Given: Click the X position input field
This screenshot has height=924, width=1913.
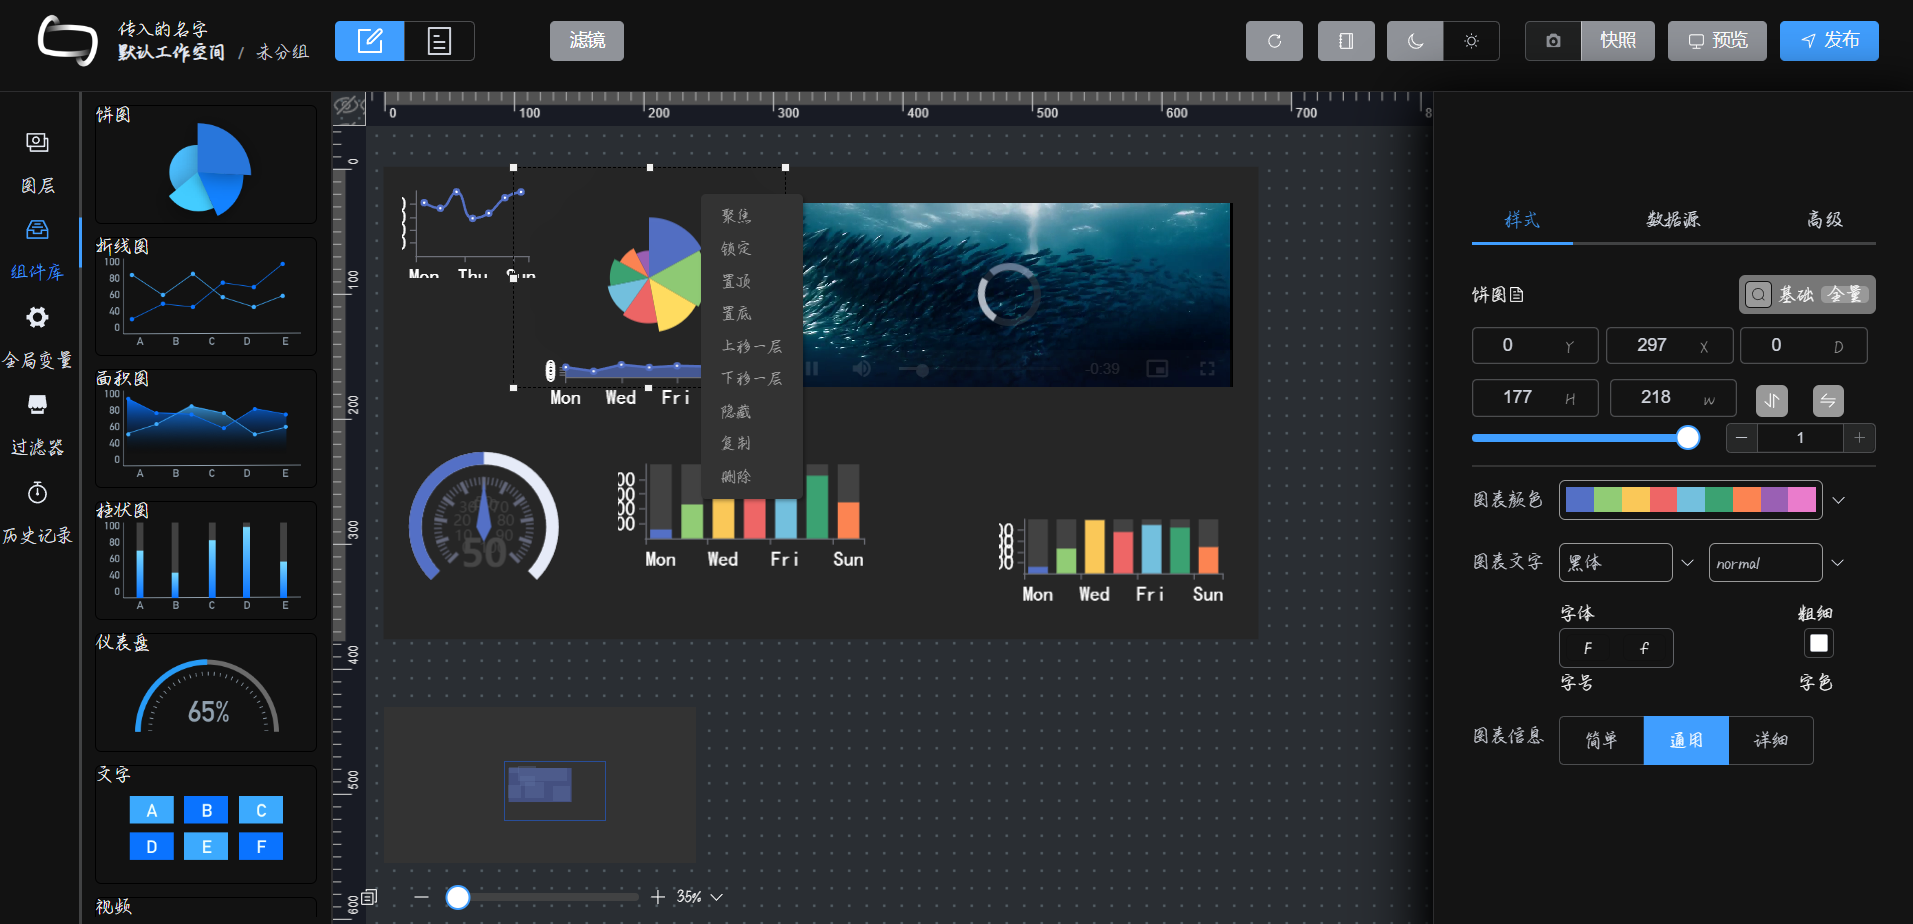Looking at the screenshot, I should (x=1669, y=345).
